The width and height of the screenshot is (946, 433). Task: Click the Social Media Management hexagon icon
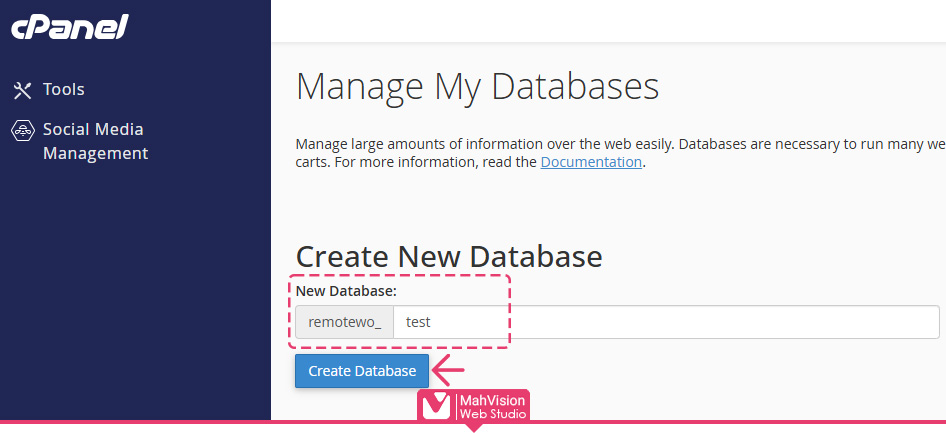click(x=22, y=131)
